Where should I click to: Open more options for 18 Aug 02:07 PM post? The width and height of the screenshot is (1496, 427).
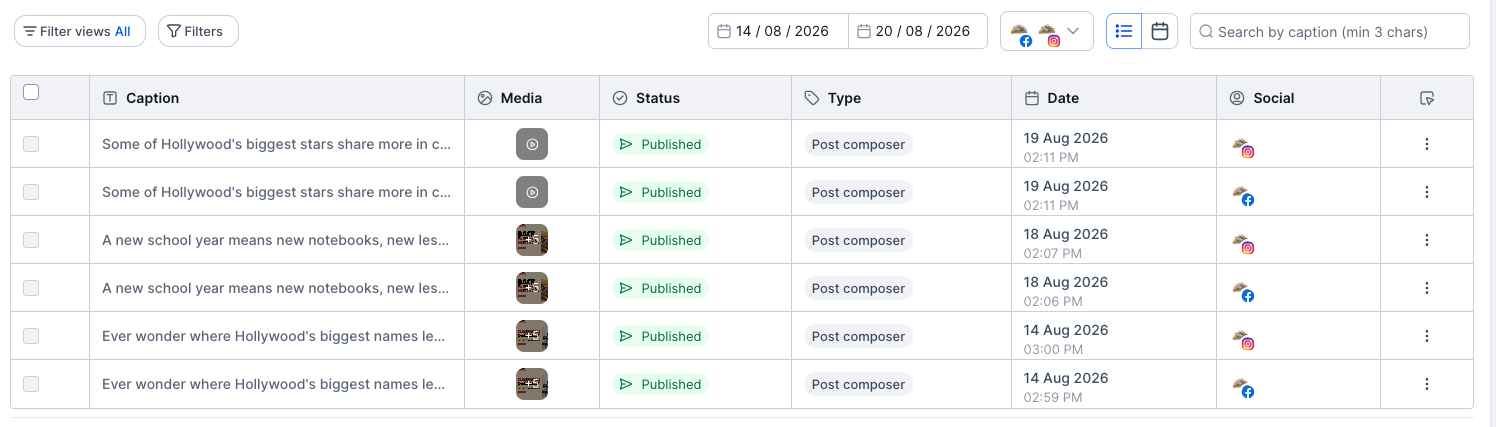click(x=1427, y=240)
